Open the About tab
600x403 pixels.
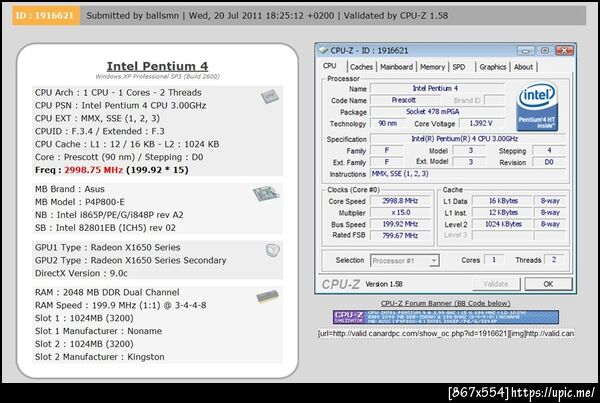523,67
